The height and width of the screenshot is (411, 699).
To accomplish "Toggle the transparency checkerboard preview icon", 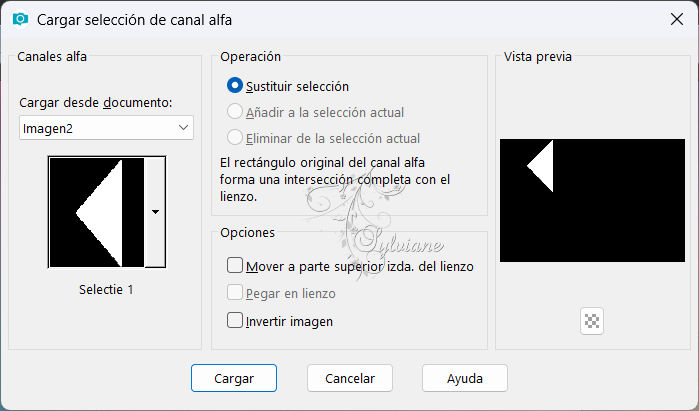I will coord(592,321).
